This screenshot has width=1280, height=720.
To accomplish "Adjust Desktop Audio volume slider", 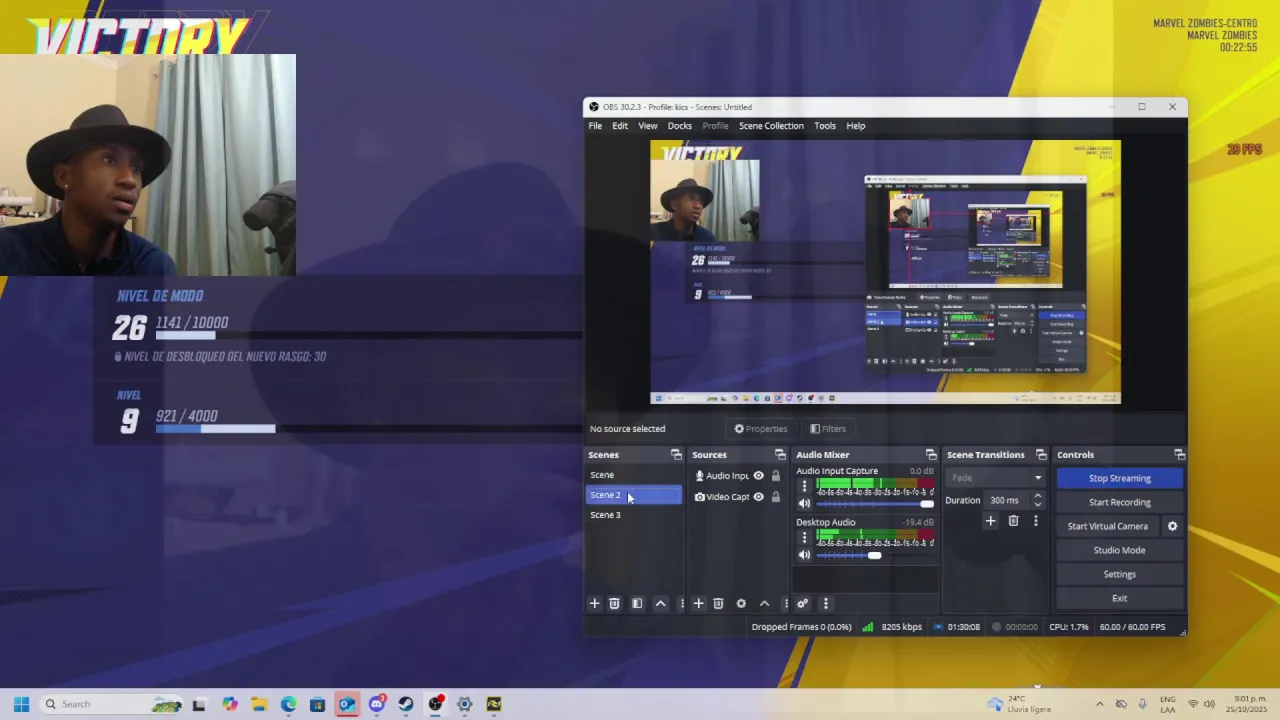I will pos(875,555).
